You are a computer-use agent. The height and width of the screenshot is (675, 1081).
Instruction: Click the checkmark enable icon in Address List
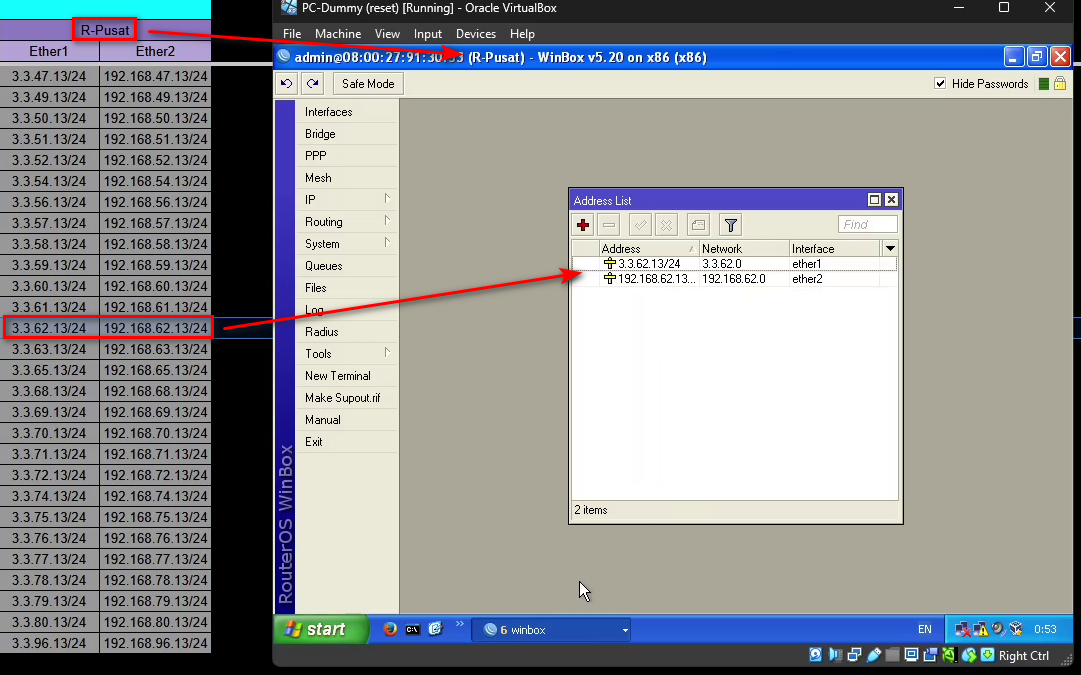(x=640, y=225)
